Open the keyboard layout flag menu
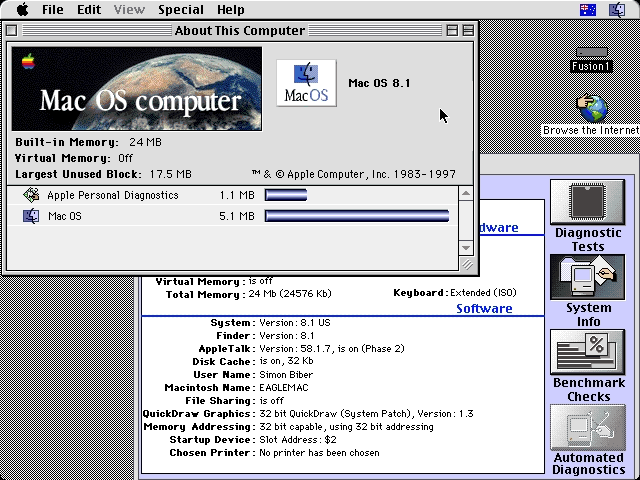 590,9
